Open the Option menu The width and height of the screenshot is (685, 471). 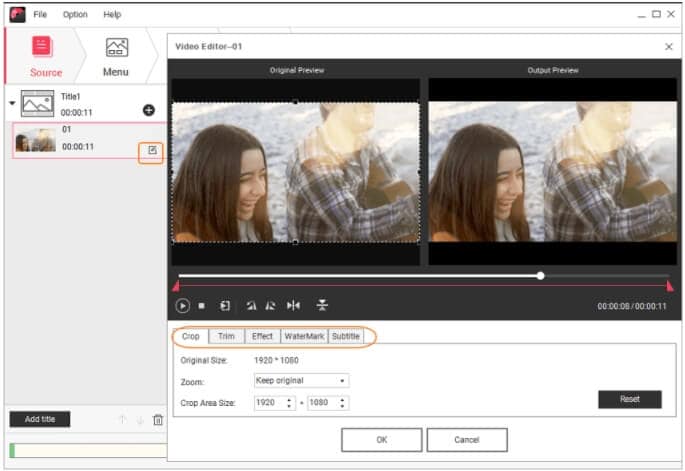pyautogui.click(x=75, y=14)
